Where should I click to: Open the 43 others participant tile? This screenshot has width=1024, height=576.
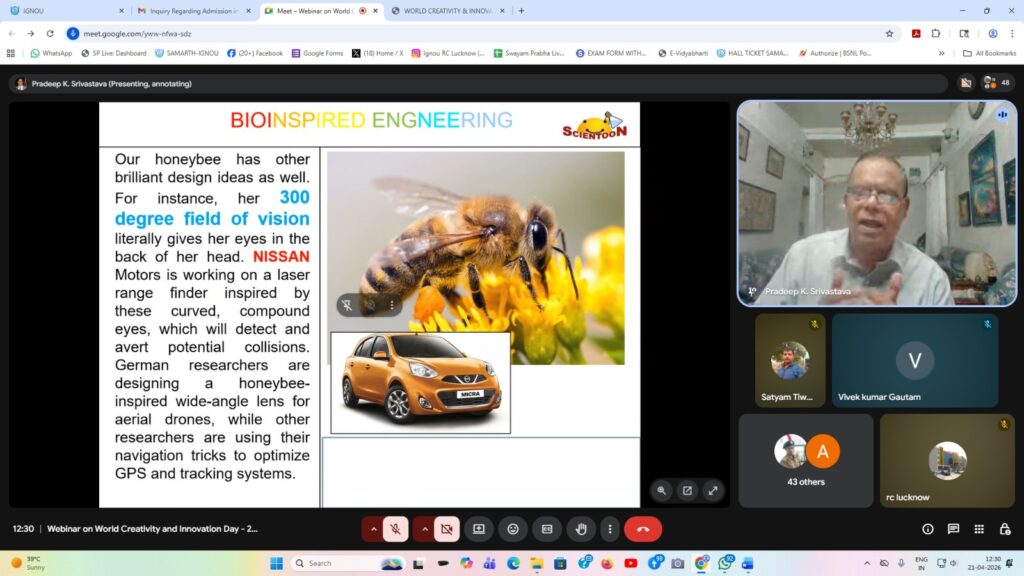click(x=805, y=460)
